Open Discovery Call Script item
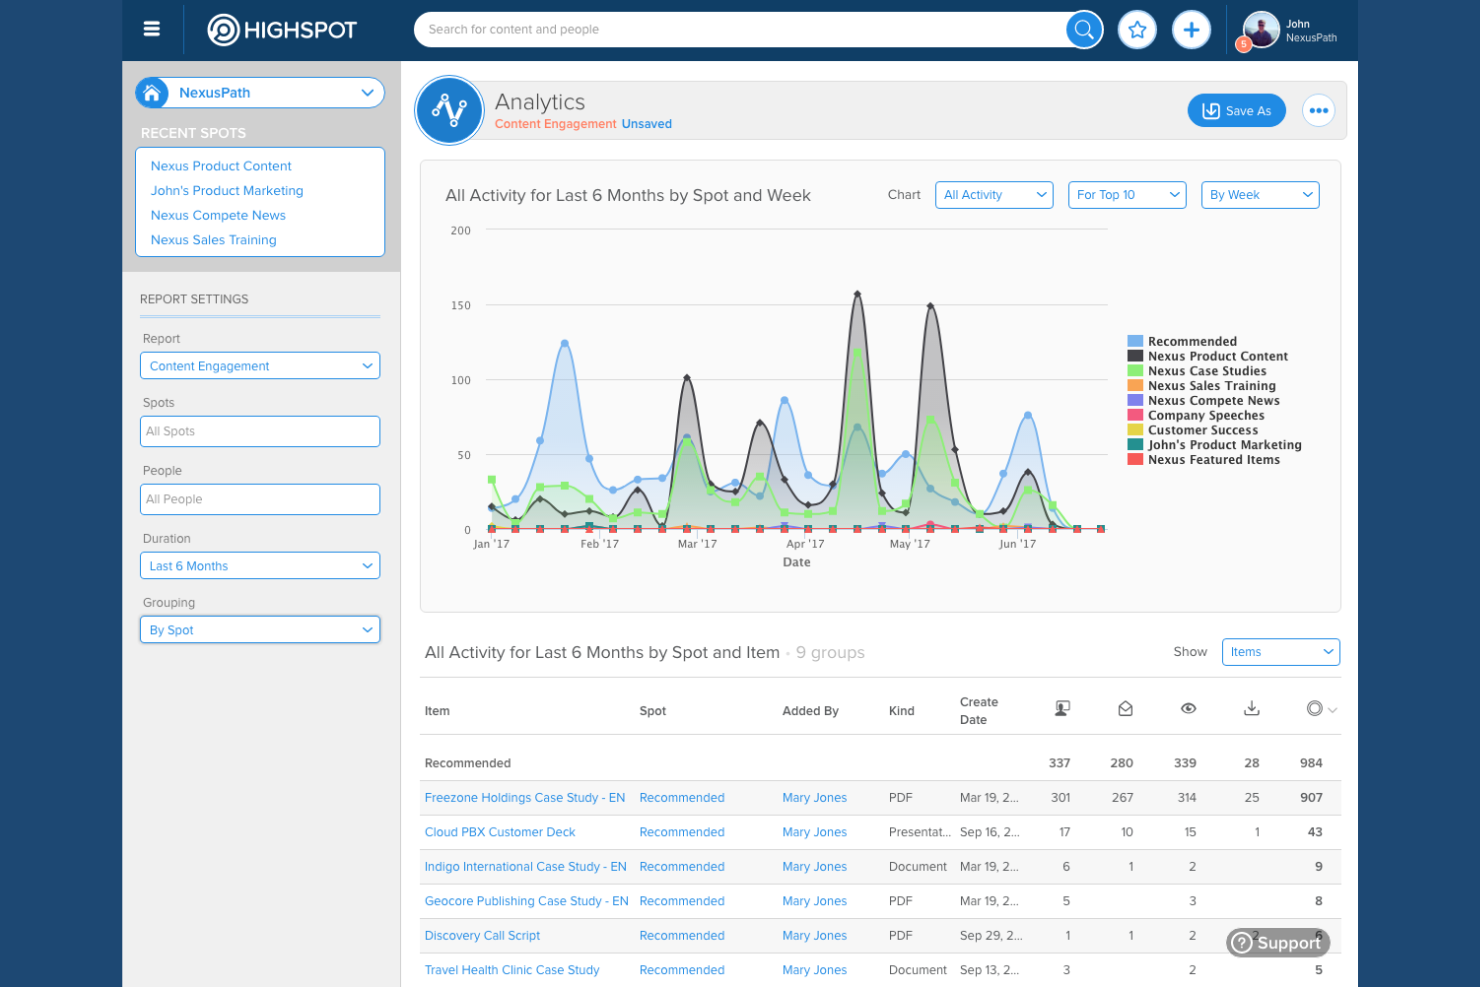This screenshot has height=987, width=1480. 482,936
